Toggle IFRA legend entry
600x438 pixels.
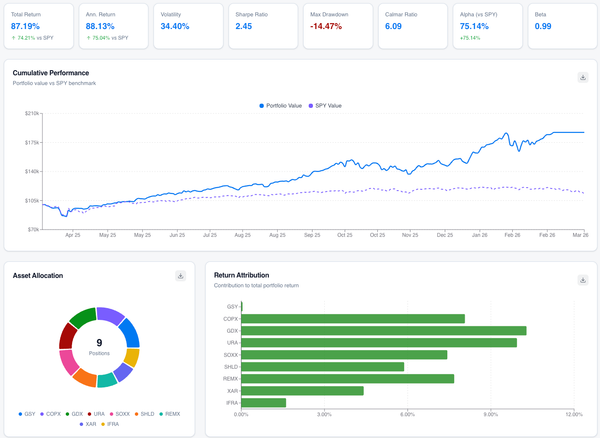point(110,424)
